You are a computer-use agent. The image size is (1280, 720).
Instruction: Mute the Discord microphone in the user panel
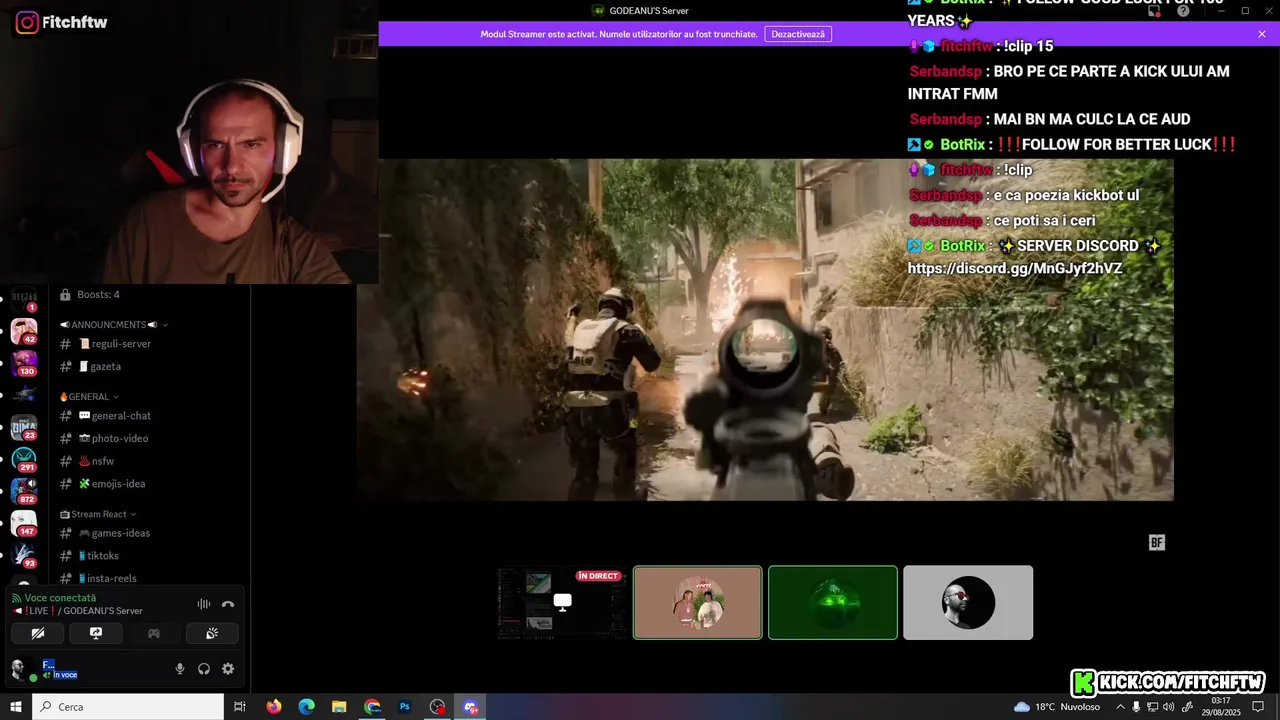click(x=180, y=669)
